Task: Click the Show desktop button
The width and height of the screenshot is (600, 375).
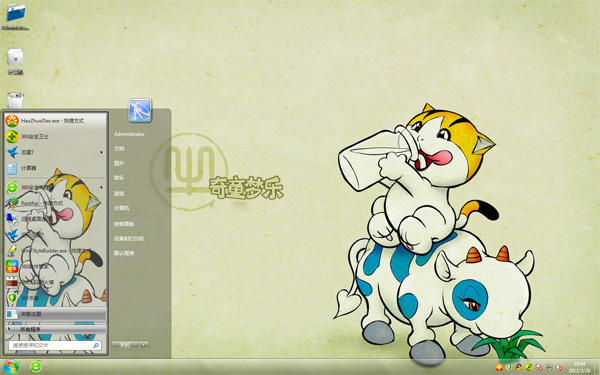Action: (x=597, y=367)
